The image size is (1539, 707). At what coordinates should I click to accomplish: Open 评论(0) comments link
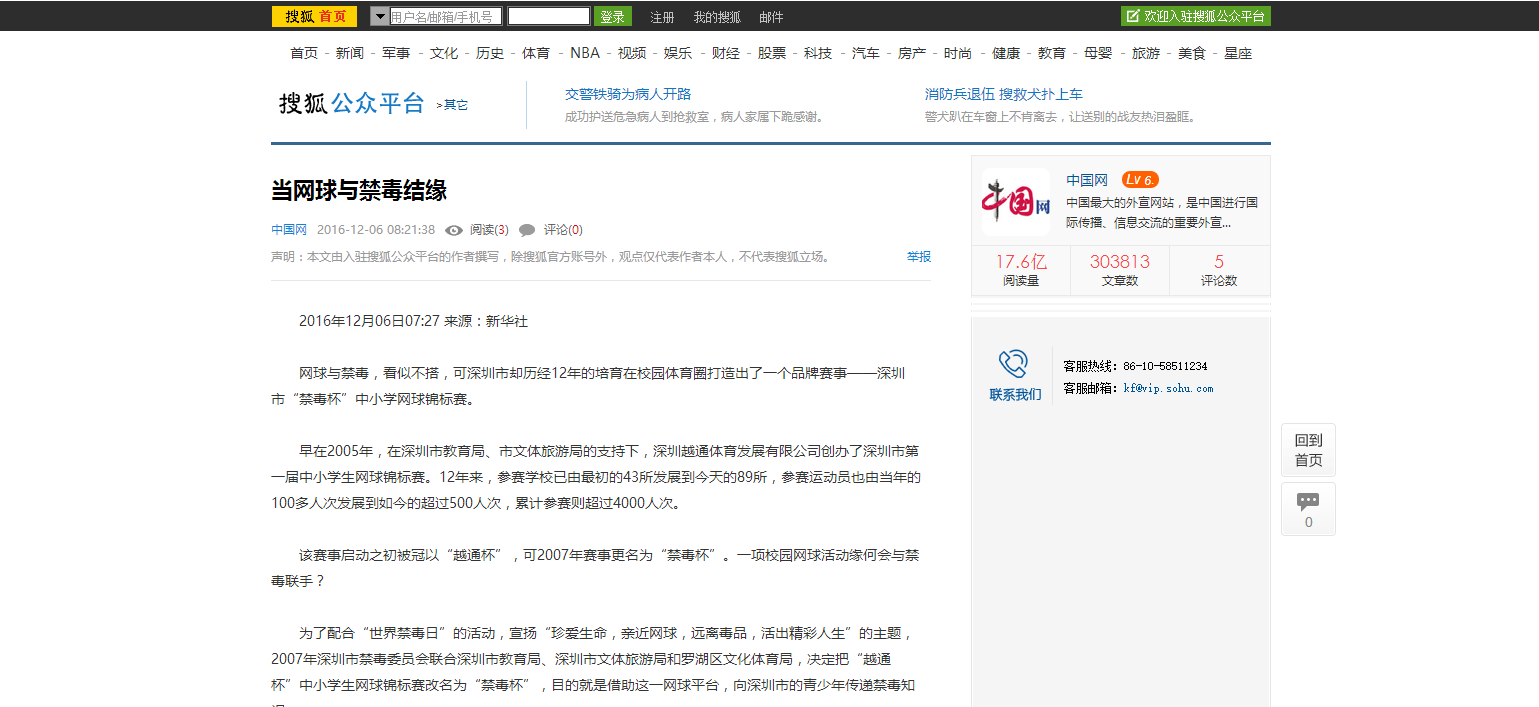click(563, 230)
